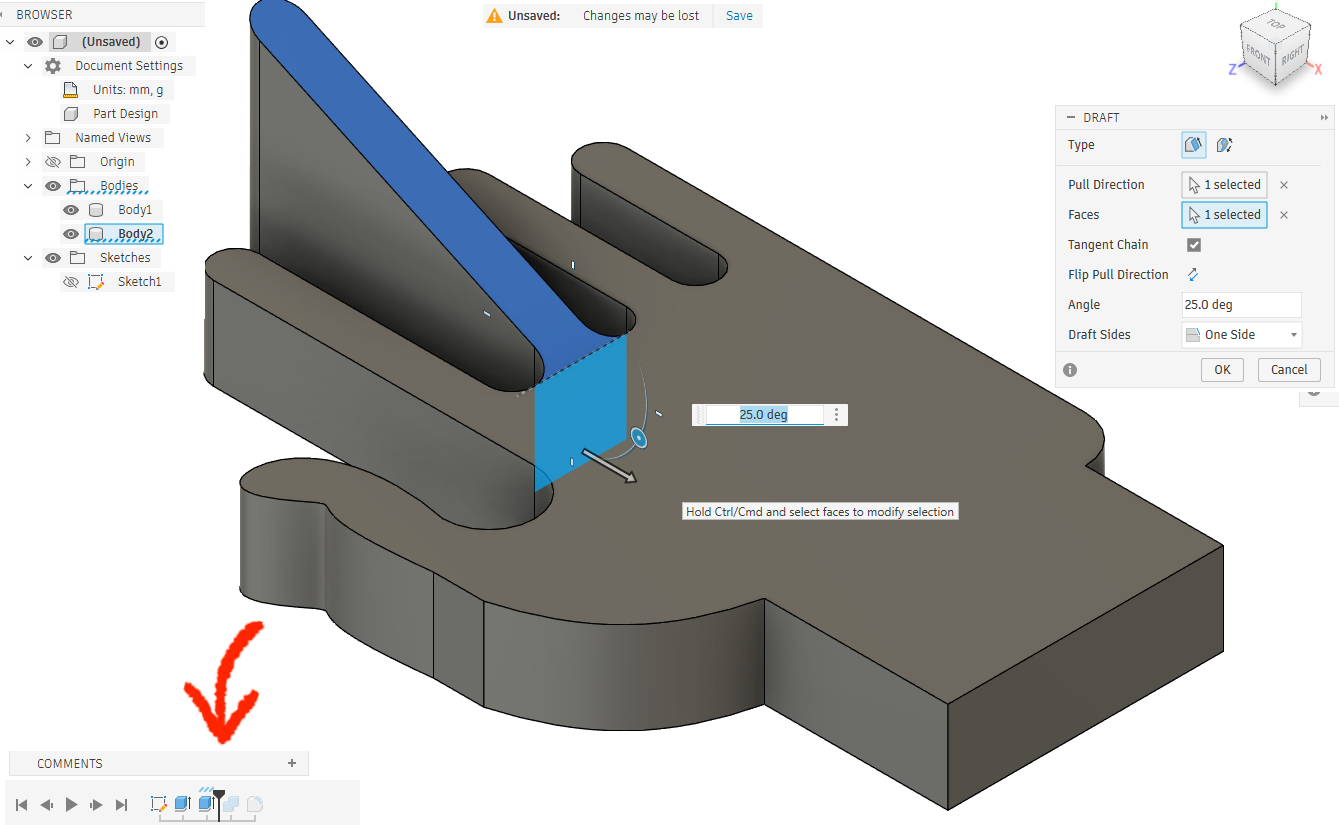Select the combine feature in timeline
This screenshot has height=825, width=1339.
pyautogui.click(x=231, y=803)
